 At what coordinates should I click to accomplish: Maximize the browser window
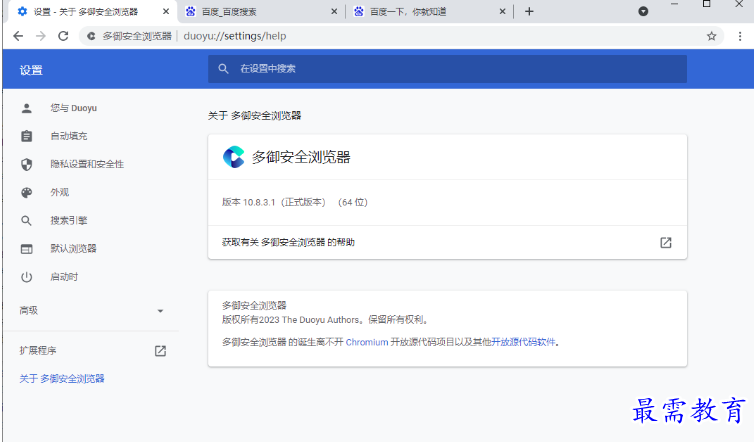point(706,4)
